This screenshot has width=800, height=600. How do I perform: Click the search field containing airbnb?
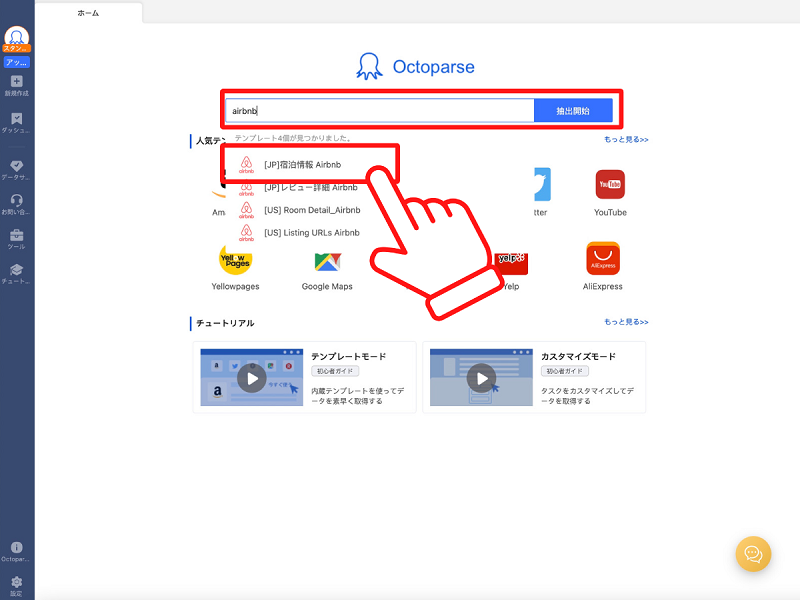pos(380,110)
